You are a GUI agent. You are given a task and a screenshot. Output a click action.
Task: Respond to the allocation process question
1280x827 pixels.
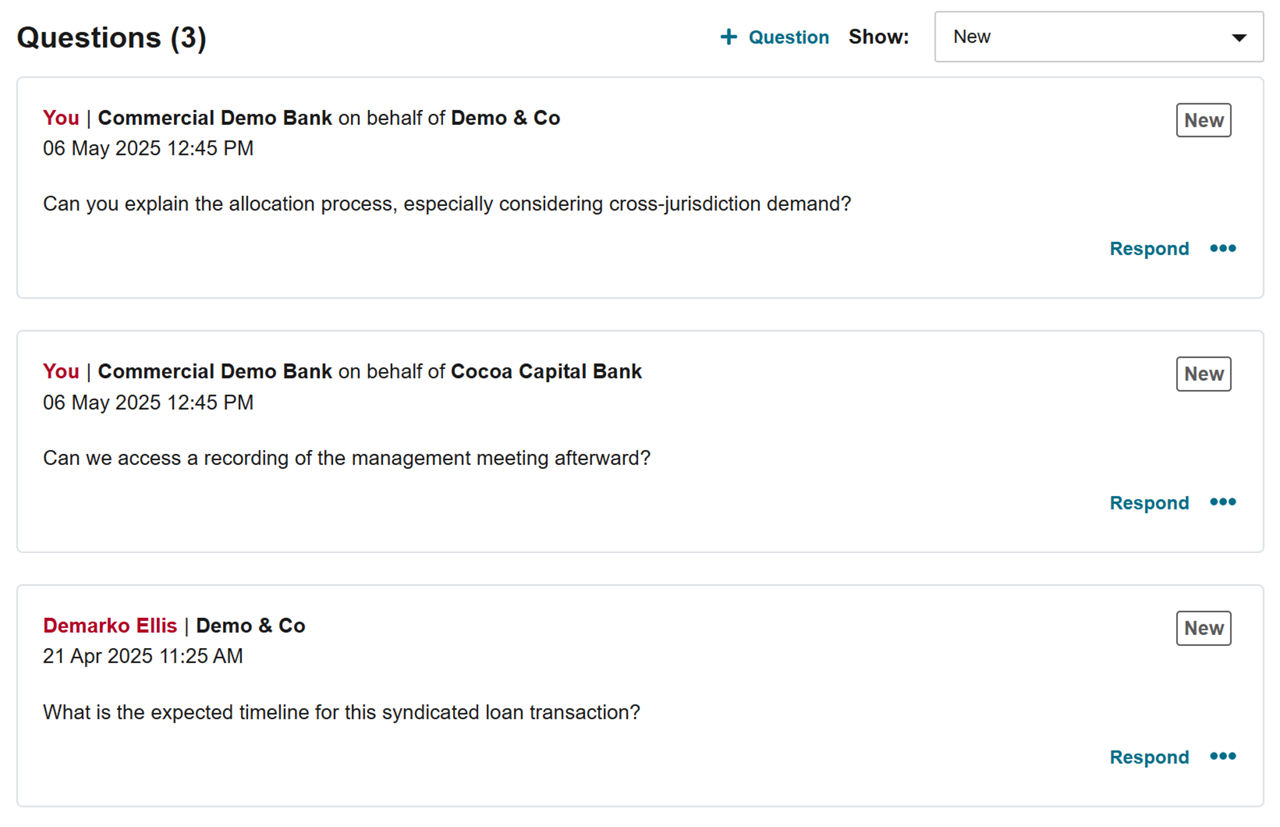click(1149, 249)
